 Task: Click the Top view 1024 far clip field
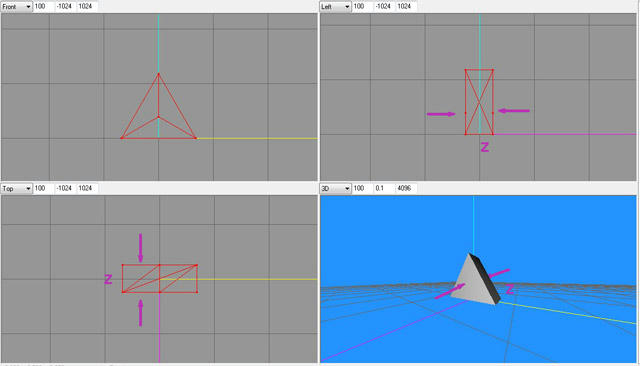pos(87,189)
